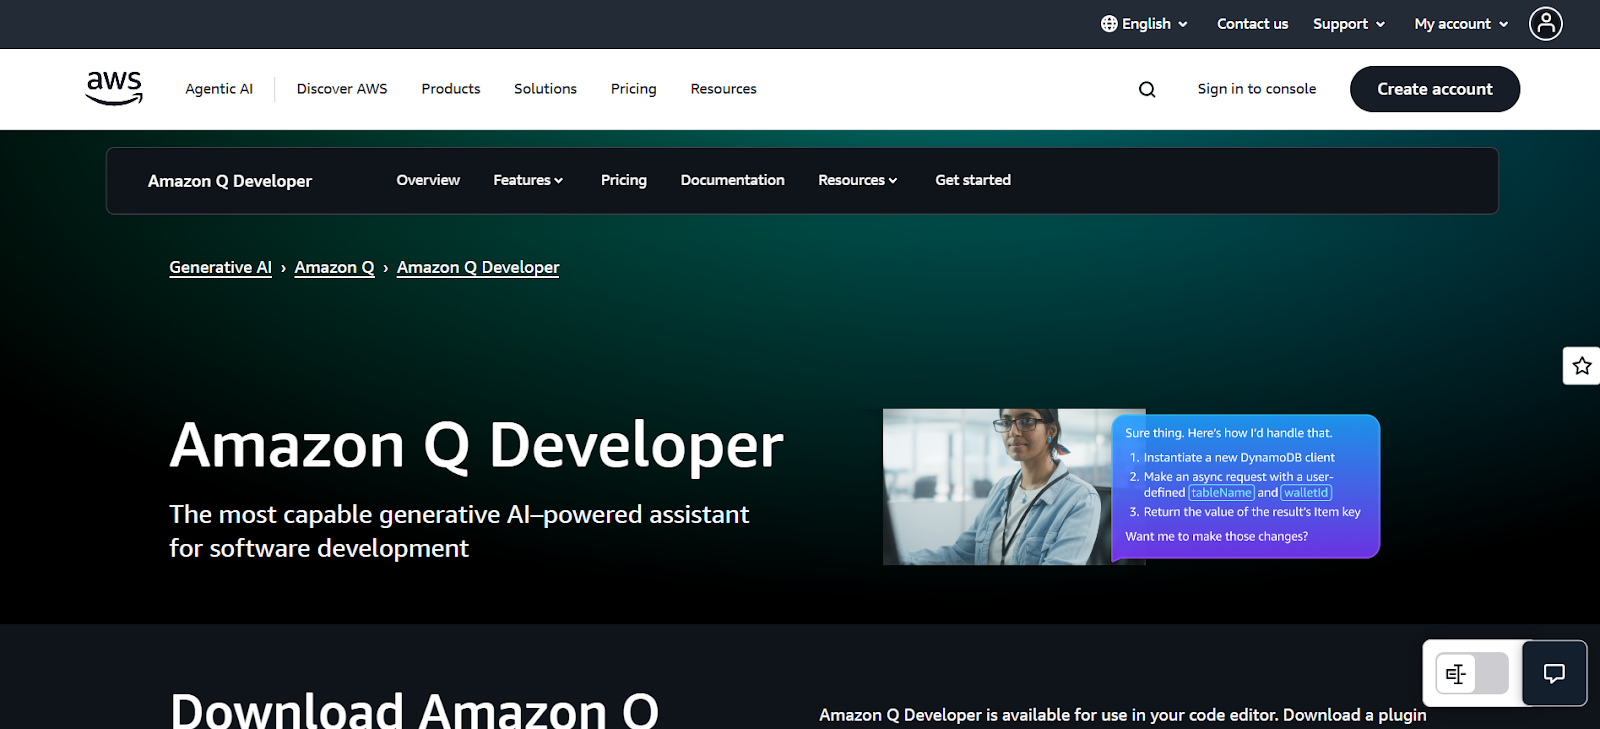Click 'Want me to make those changes?' text
This screenshot has height=729, width=1600.
[1216, 536]
